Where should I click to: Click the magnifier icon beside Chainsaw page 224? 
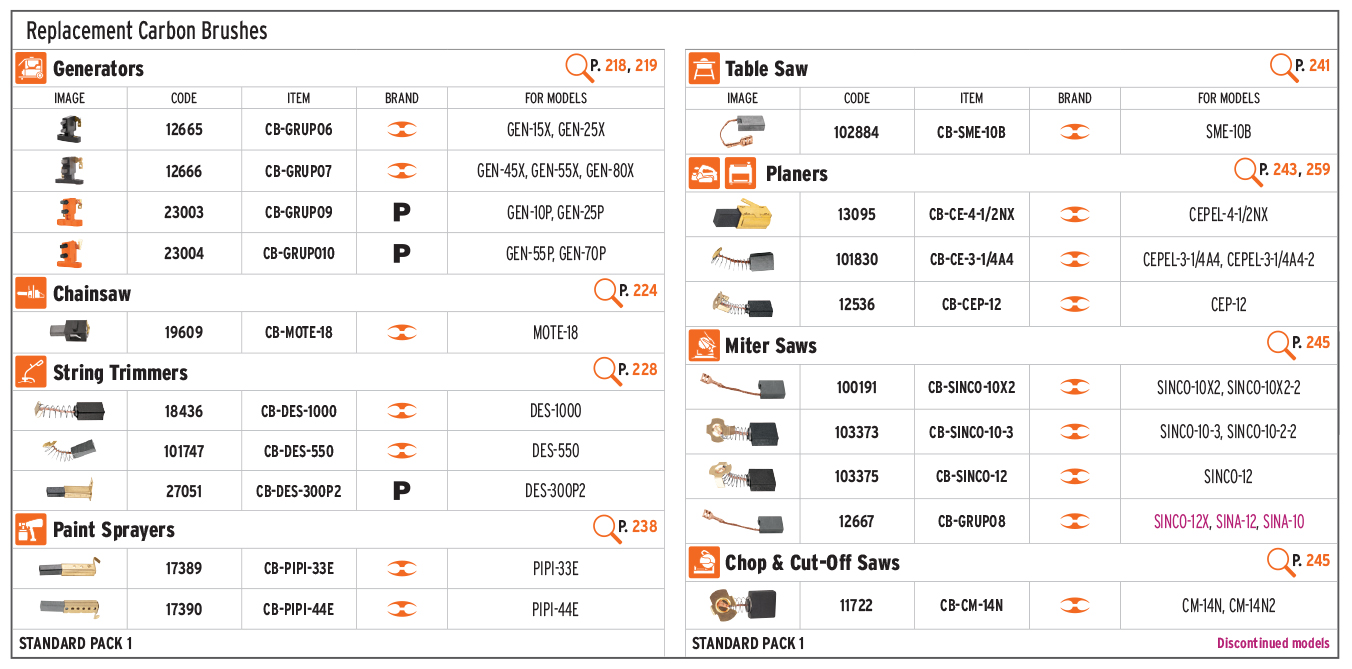[x=607, y=292]
